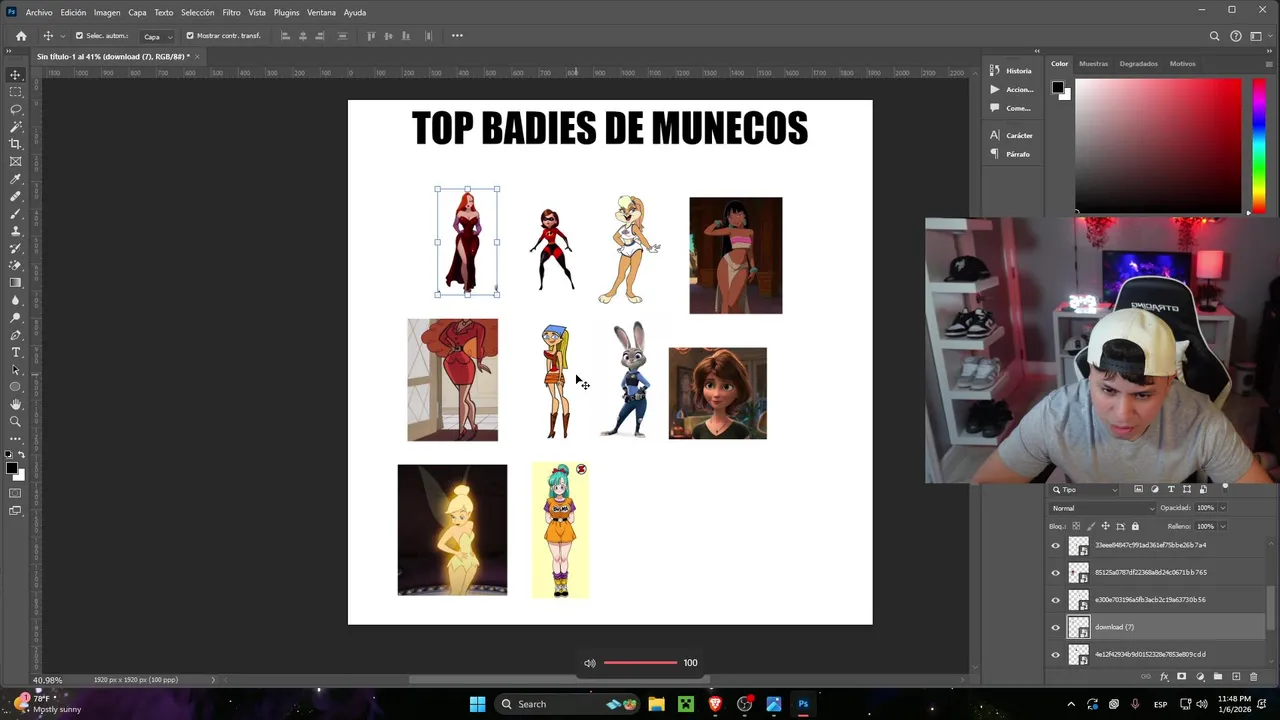Hide the layer starting with e300e70319
The image size is (1280, 720).
[x=1055, y=600]
